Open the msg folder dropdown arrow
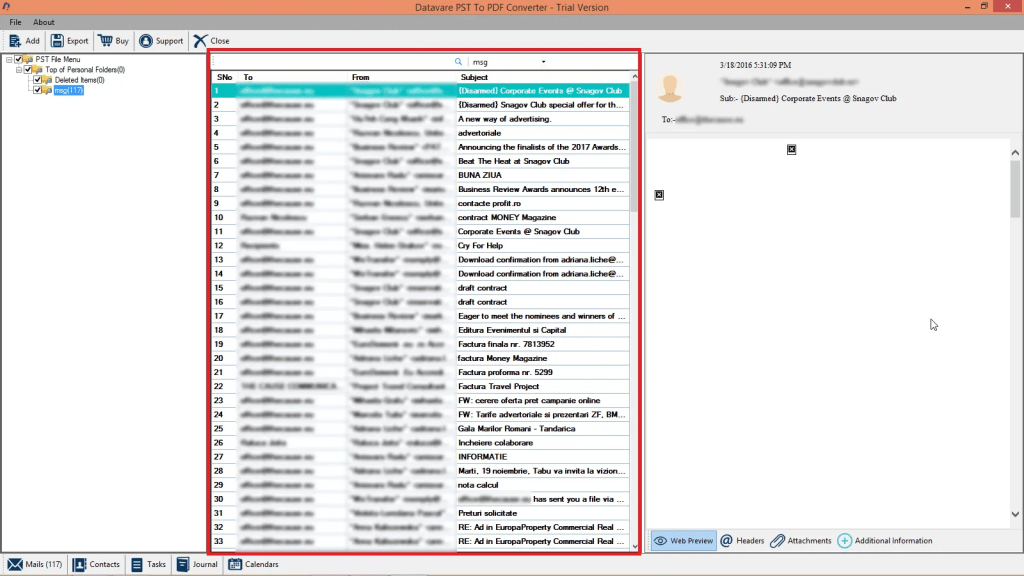 pyautogui.click(x=544, y=62)
